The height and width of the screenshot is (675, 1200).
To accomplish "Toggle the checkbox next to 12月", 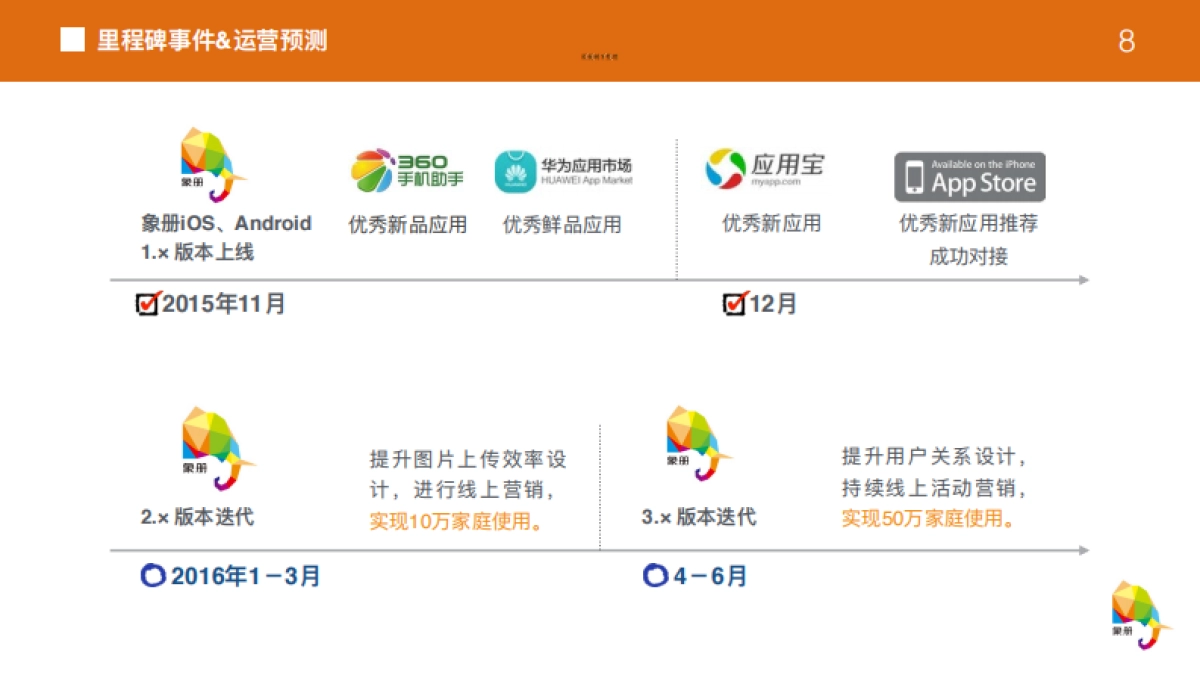I will [733, 302].
